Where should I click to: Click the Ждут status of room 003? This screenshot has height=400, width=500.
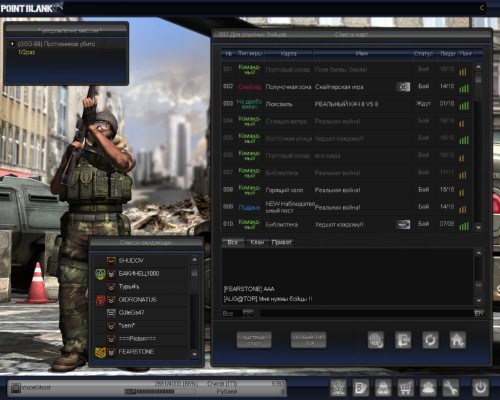pyautogui.click(x=423, y=104)
